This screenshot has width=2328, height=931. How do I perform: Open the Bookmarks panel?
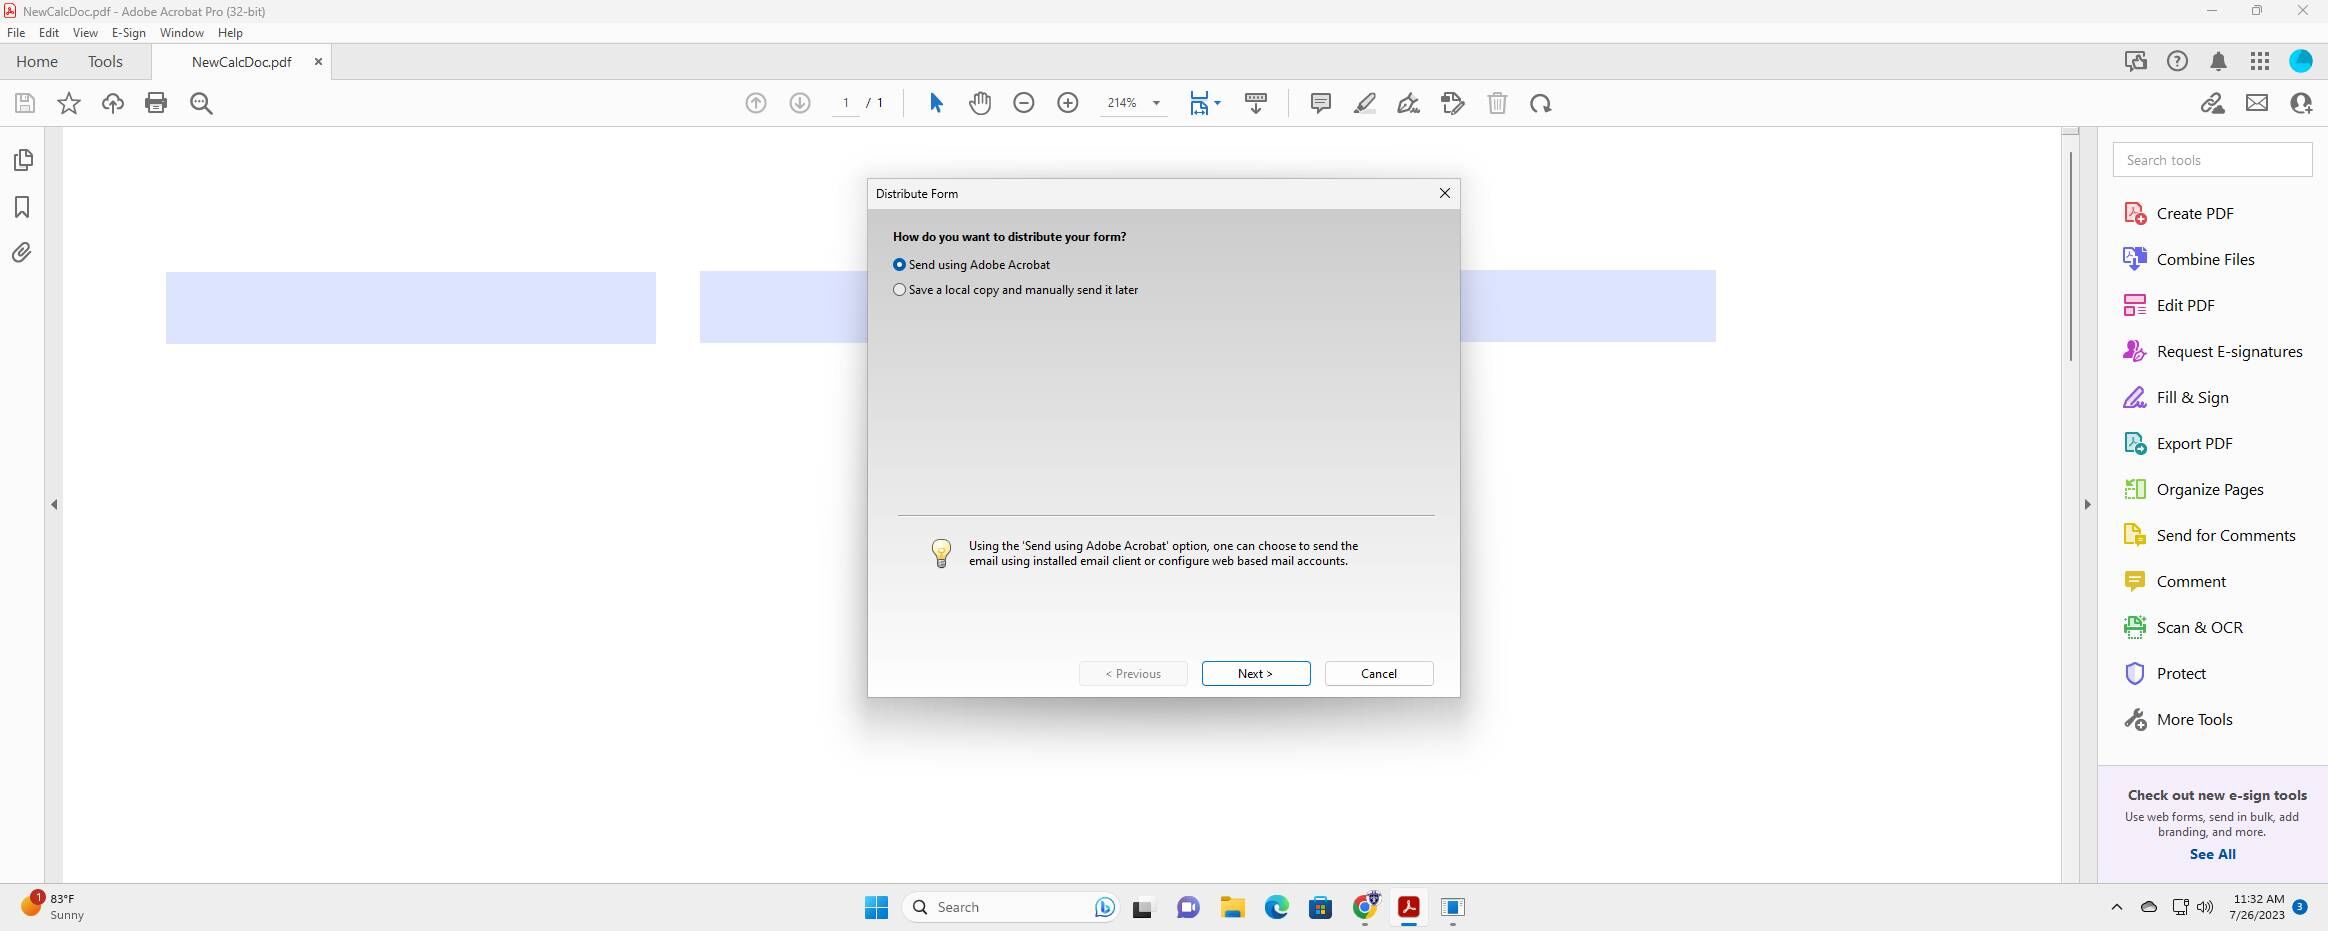21,207
